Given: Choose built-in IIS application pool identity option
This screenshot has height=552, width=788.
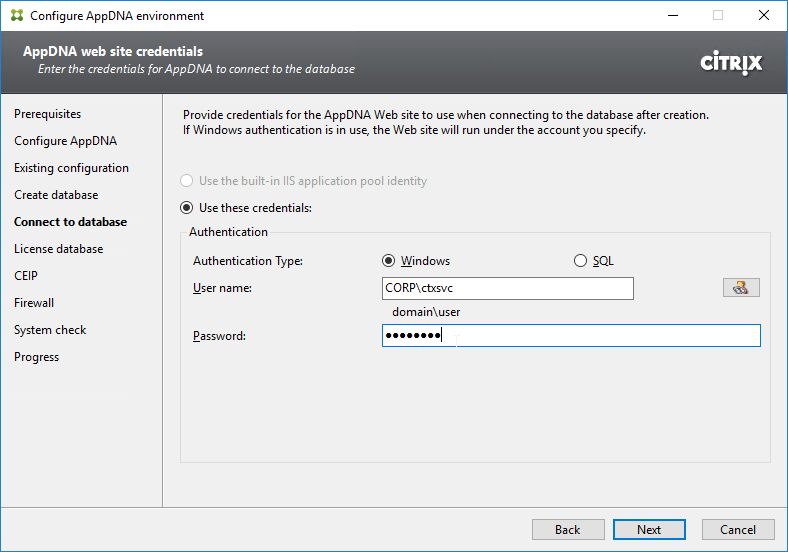Looking at the screenshot, I should (x=304, y=181).
